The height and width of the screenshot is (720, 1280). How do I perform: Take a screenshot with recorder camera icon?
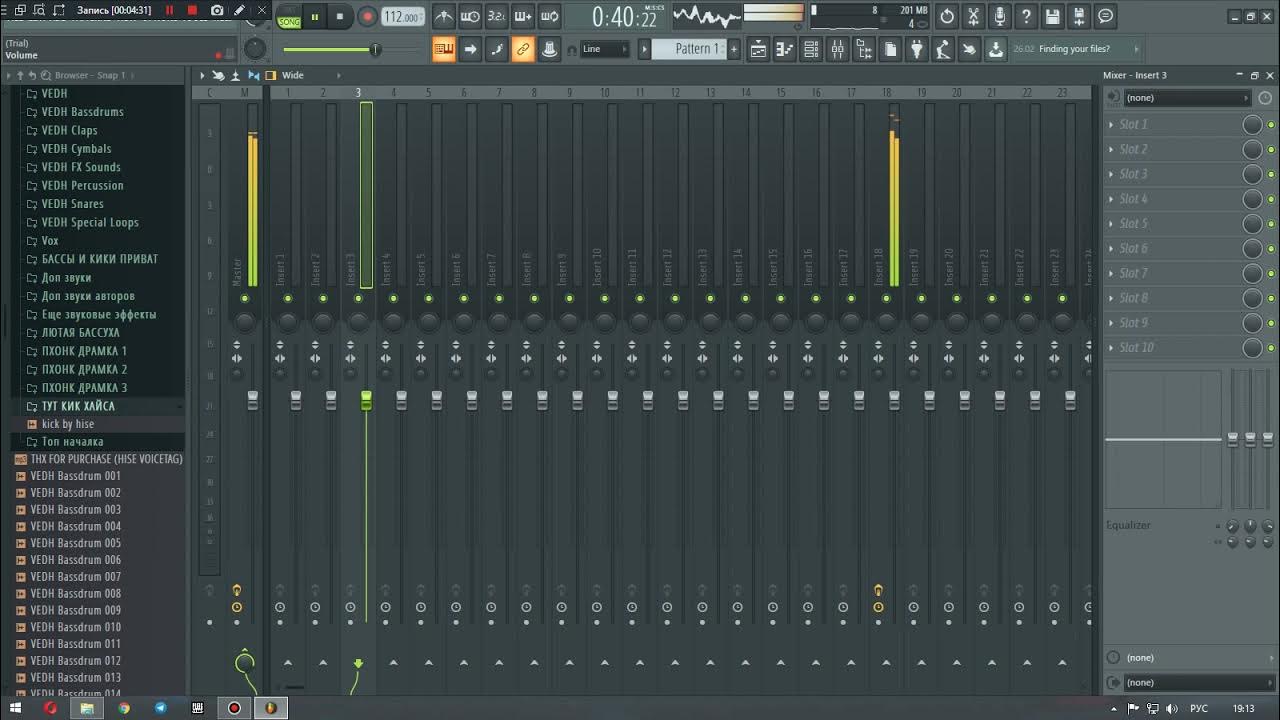pos(217,10)
